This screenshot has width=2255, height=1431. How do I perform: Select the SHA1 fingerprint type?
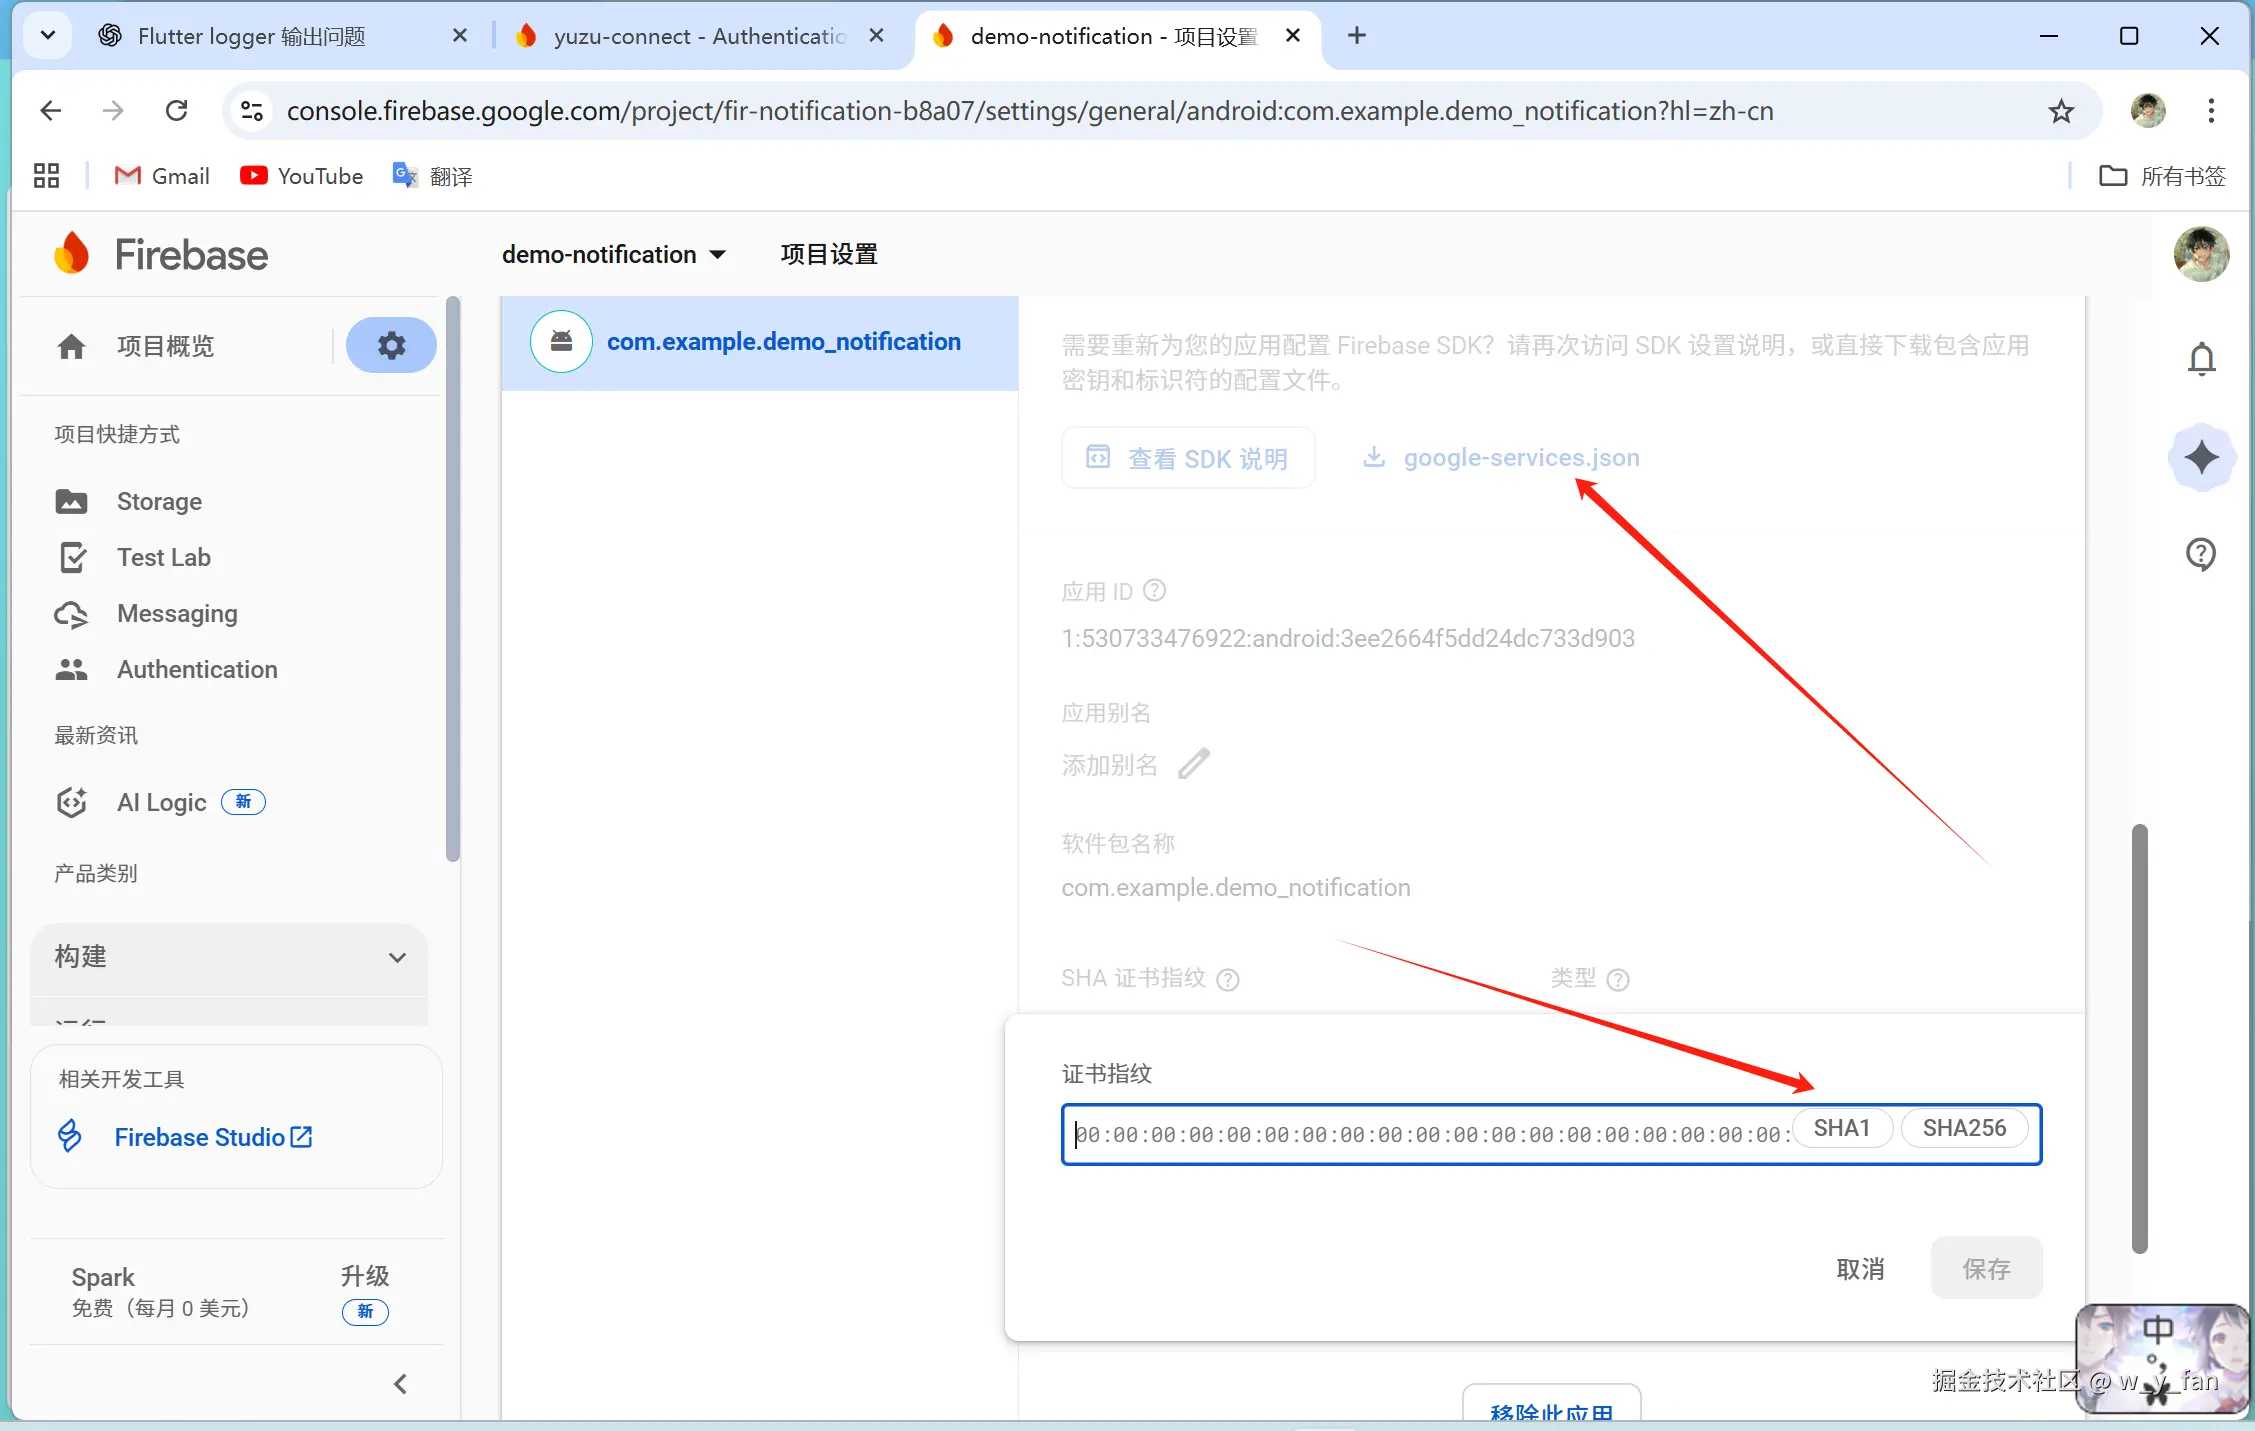(x=1841, y=1128)
